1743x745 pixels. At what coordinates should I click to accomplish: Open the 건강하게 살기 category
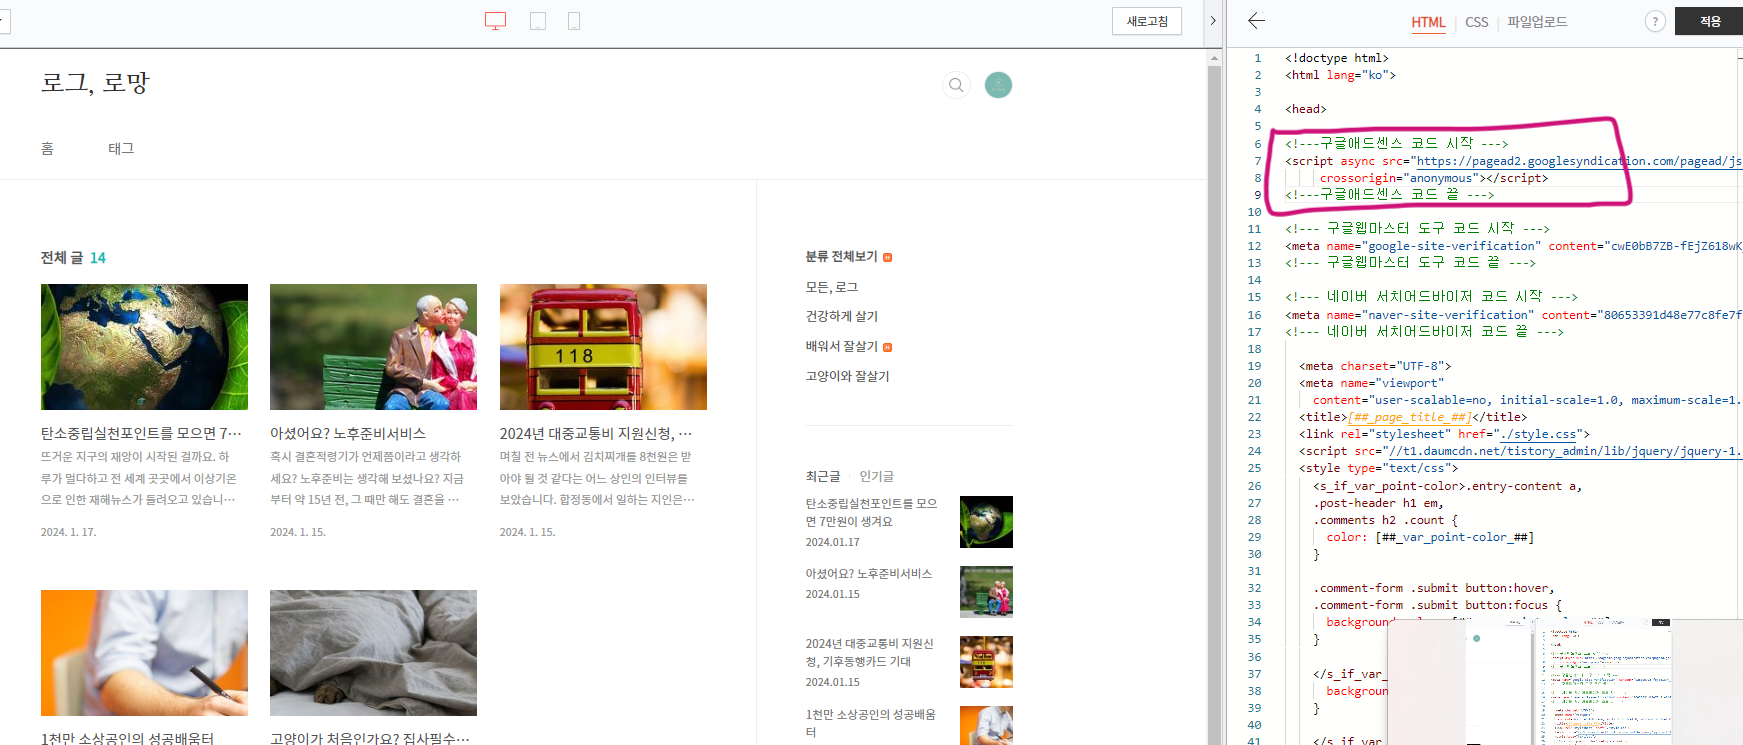(842, 316)
